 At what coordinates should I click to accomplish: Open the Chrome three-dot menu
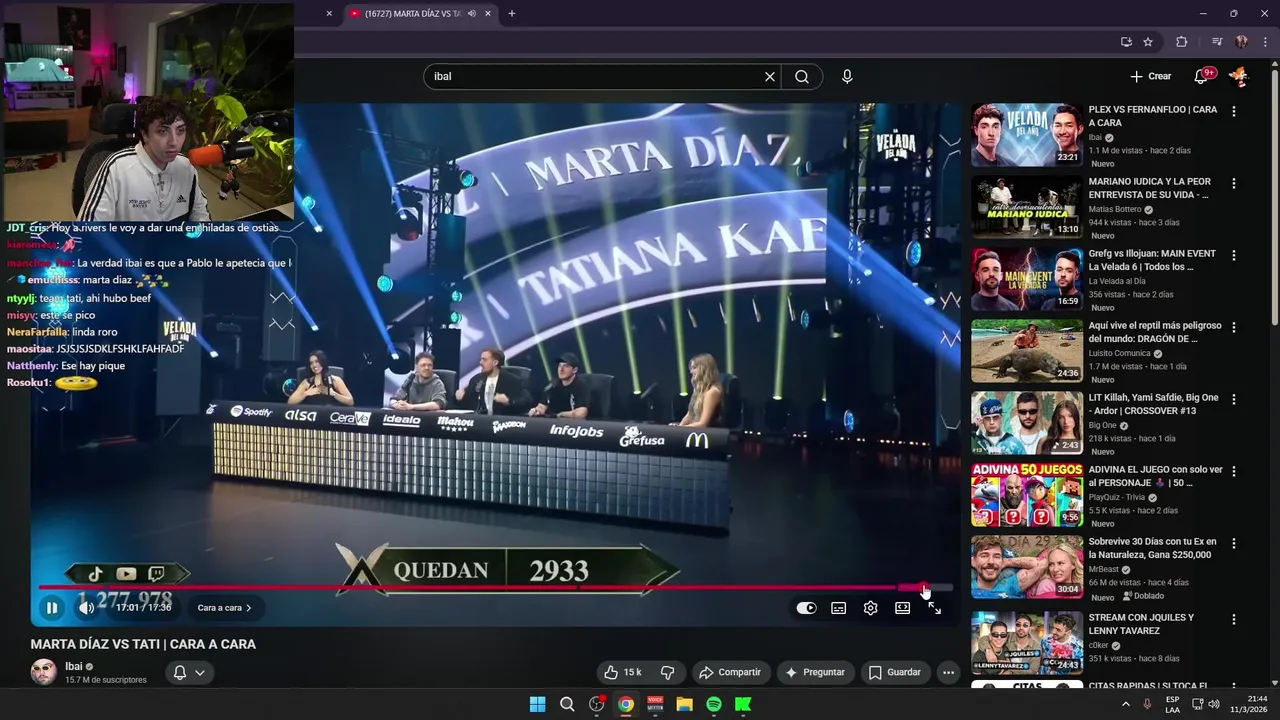[x=1264, y=42]
